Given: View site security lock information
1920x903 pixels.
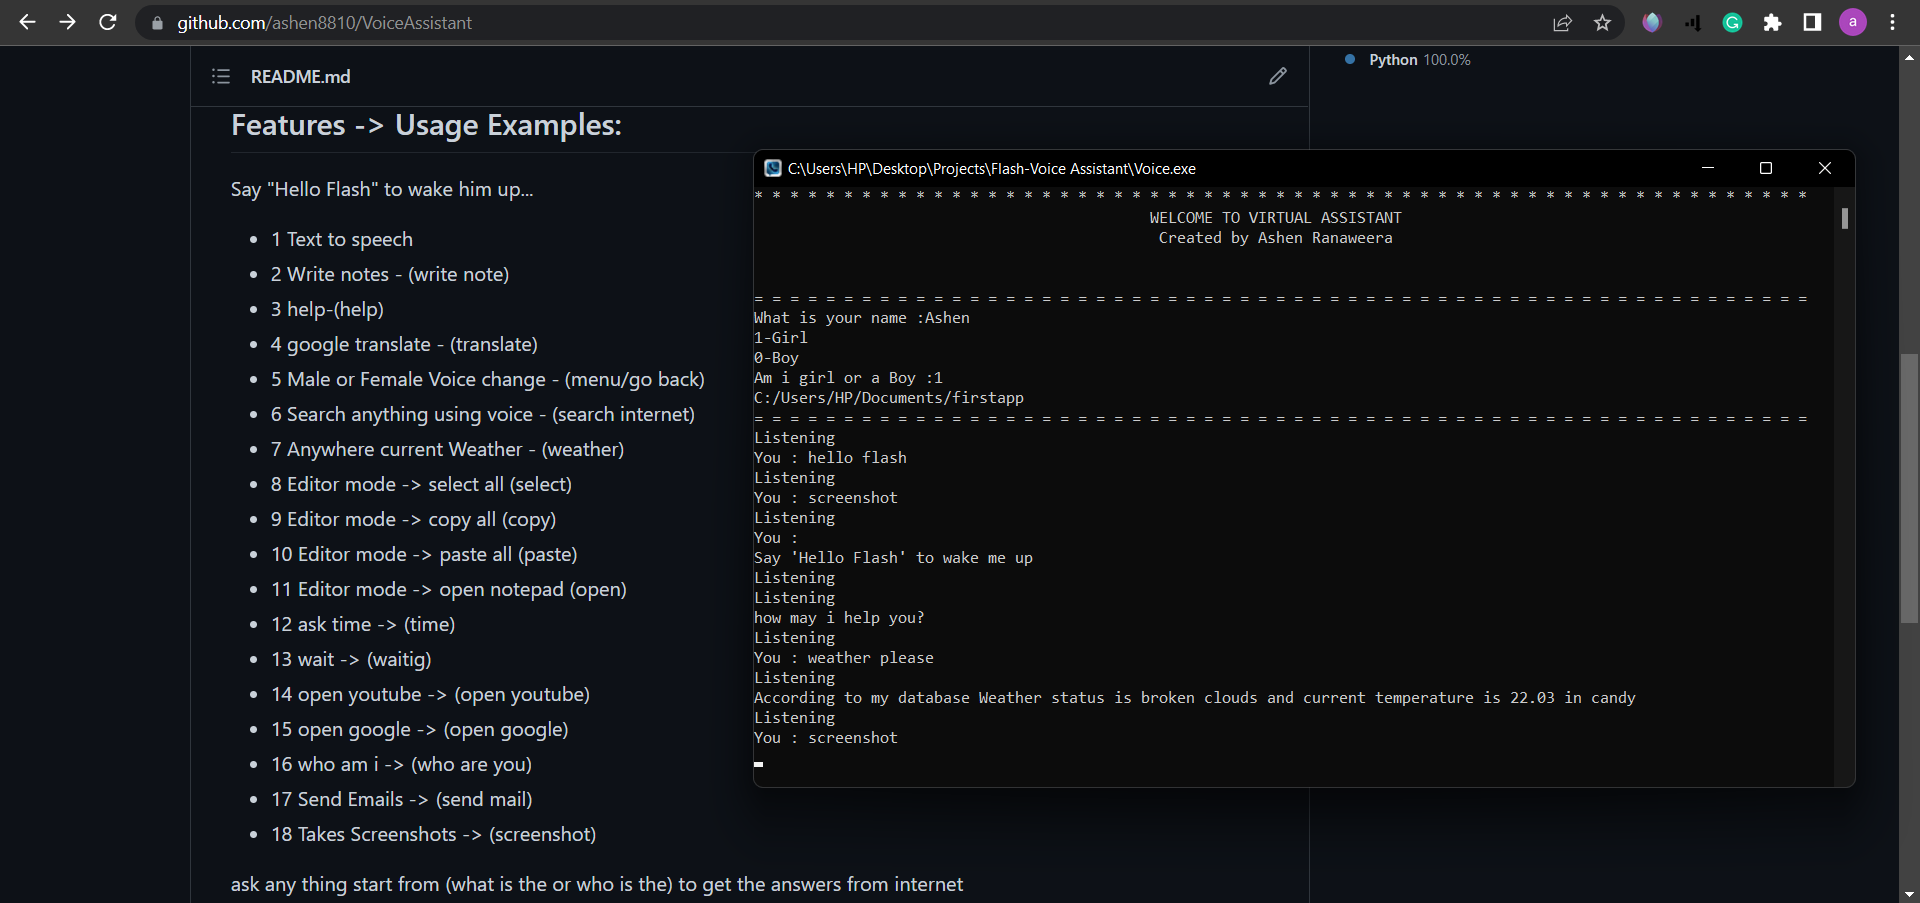Looking at the screenshot, I should [157, 23].
